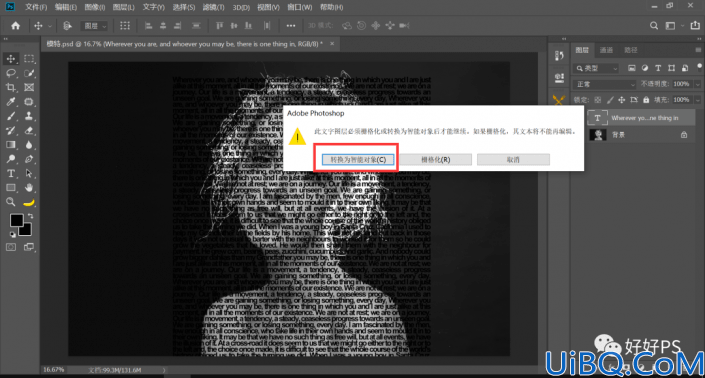Screen dimensions: 705x378
Task: Open the History collapsed panel icon
Action: click(559, 56)
